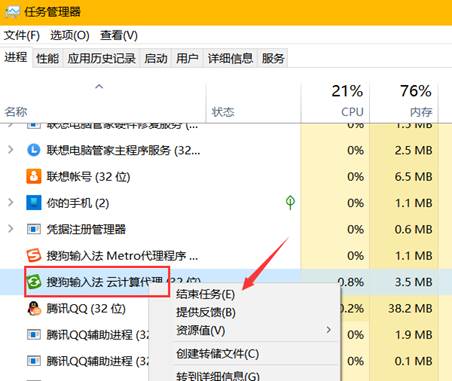Choose 转到详细信息(G) from the context menu

click(218, 376)
